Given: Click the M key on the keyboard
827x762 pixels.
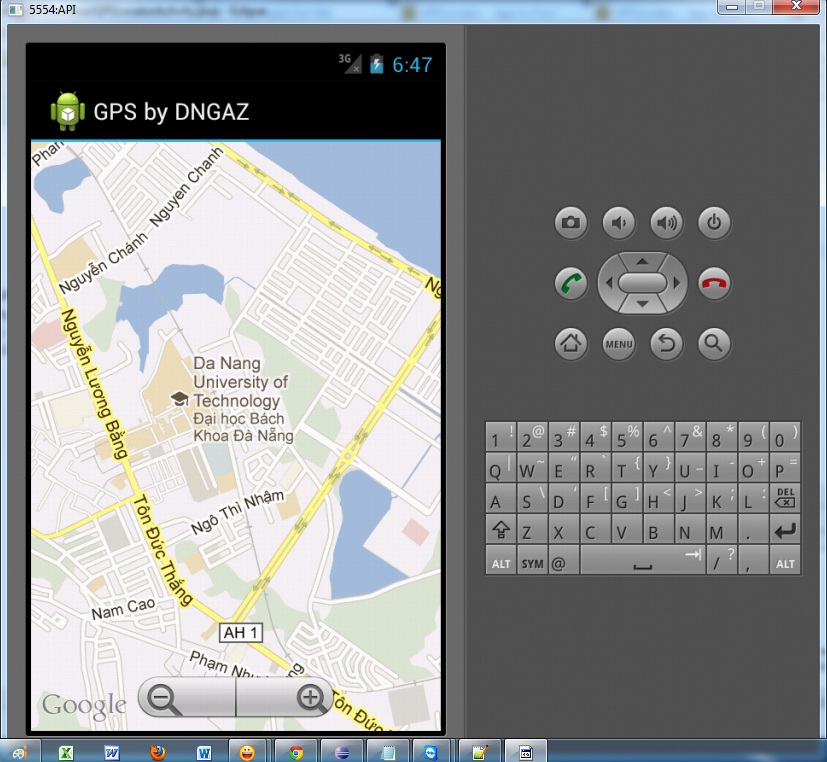Looking at the screenshot, I should pos(722,529).
